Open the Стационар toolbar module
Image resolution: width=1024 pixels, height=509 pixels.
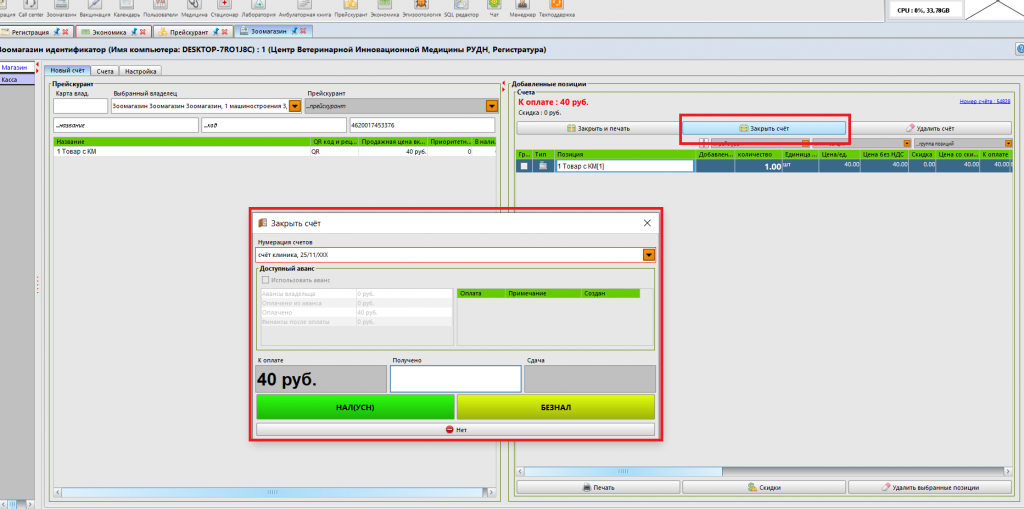[223, 10]
